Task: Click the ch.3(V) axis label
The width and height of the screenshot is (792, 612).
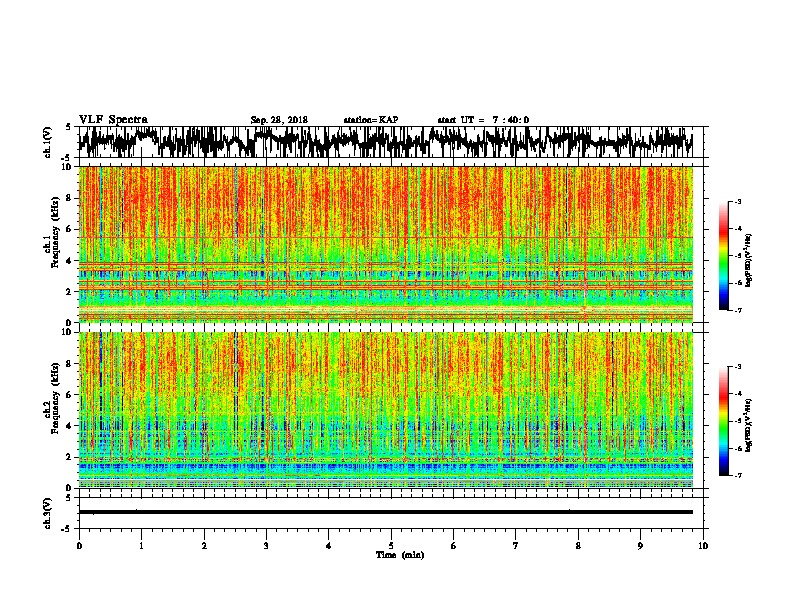Action: point(48,513)
